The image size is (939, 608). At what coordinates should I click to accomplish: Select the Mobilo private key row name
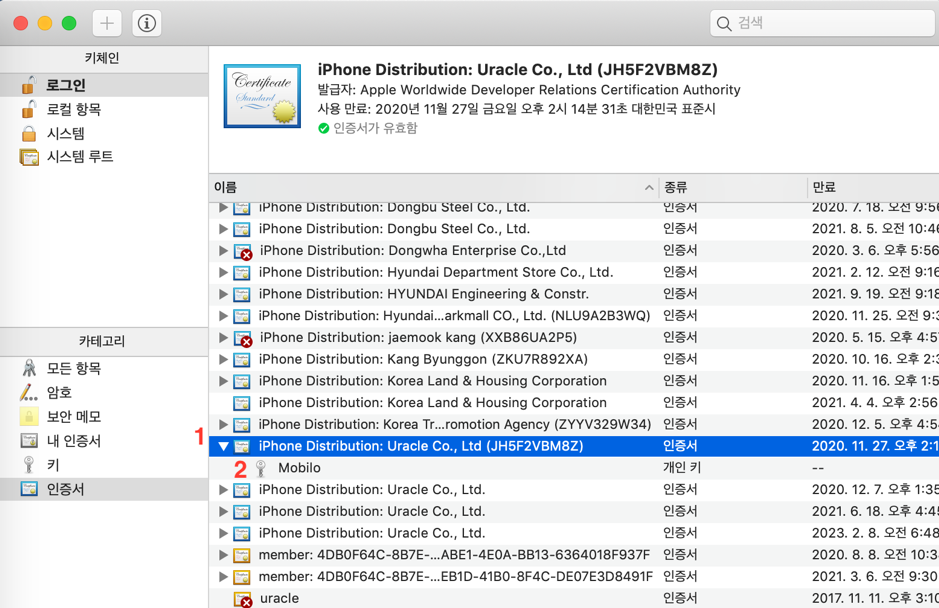tap(299, 468)
